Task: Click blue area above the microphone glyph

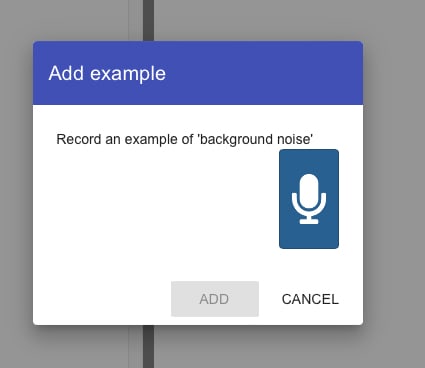Action: coord(309,161)
